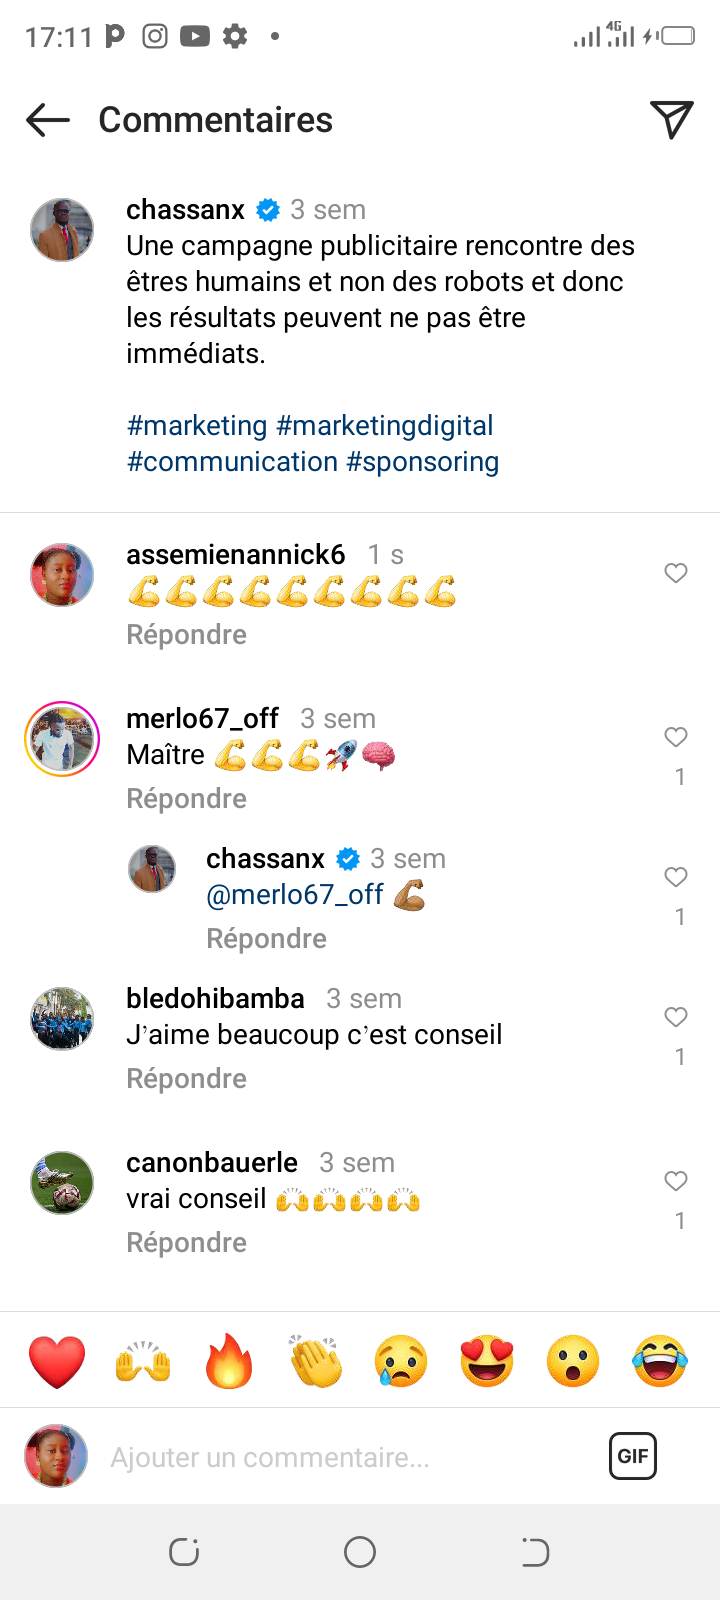Viewport: 720px width, 1600px height.
Task: Insert the raised hands quick emoji
Action: pos(143,1361)
